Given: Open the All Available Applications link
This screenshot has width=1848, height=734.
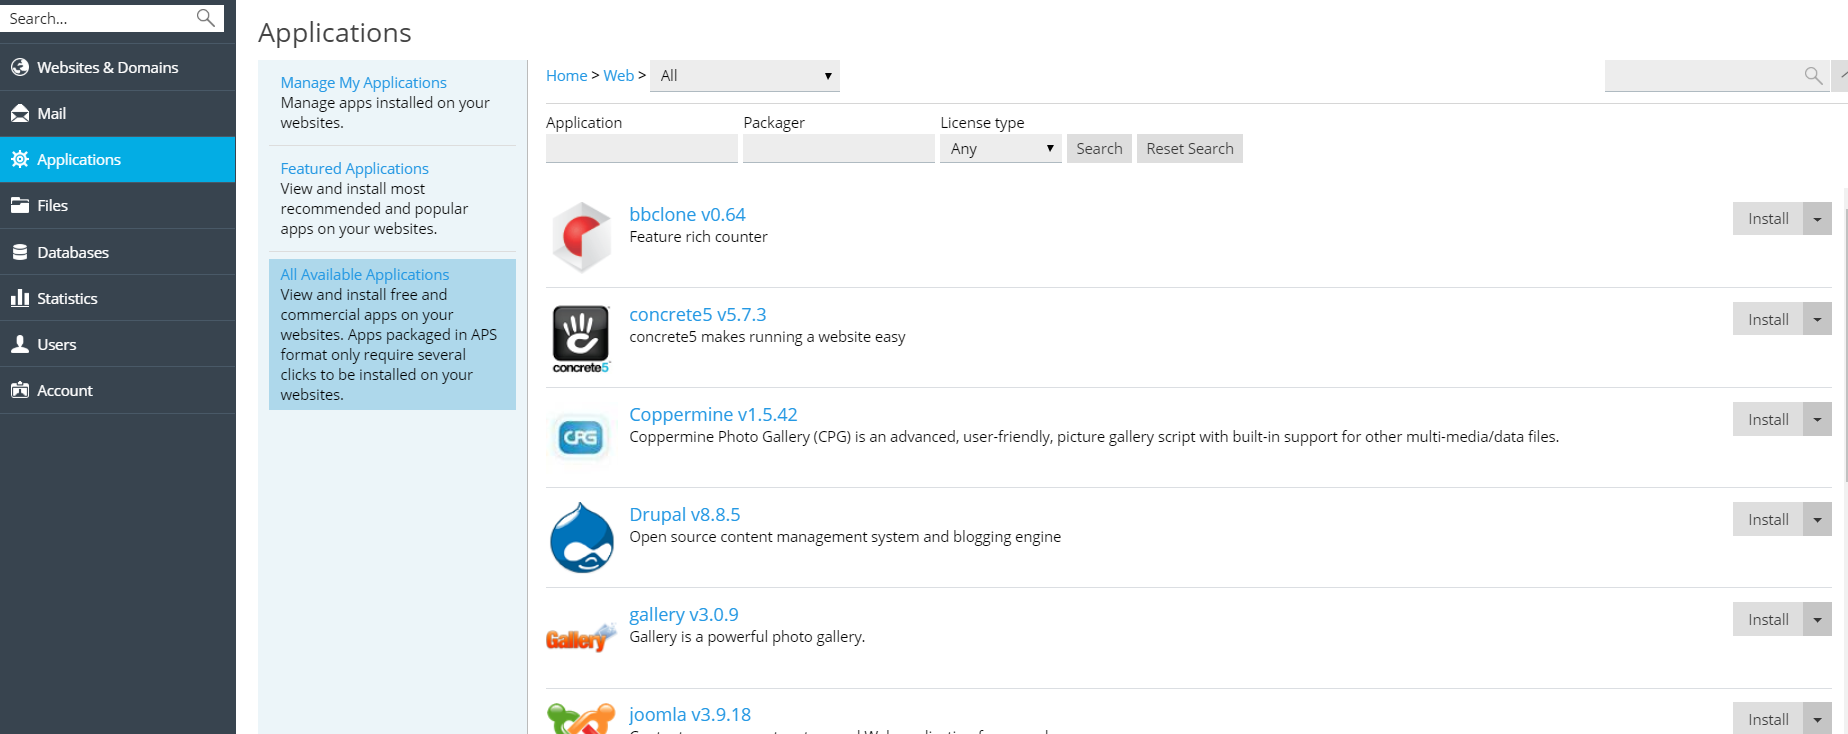Looking at the screenshot, I should coord(364,274).
